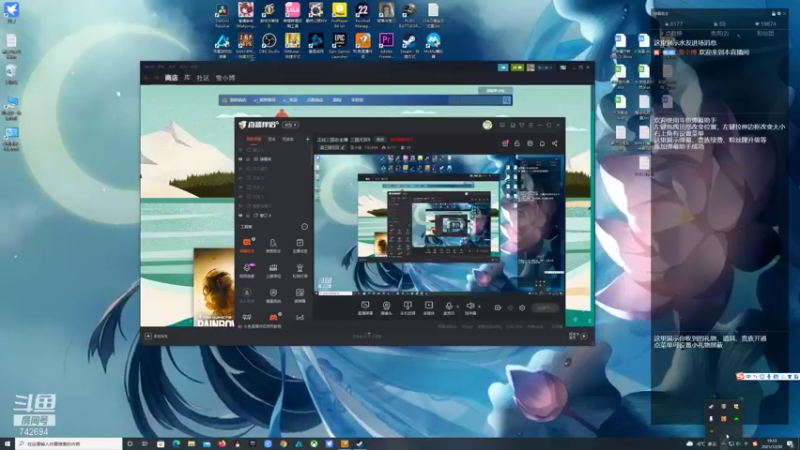Open the mode dropdown beside Douyu companion logo
Image resolution: width=800 pixels, height=450 pixels.
click(x=290, y=125)
